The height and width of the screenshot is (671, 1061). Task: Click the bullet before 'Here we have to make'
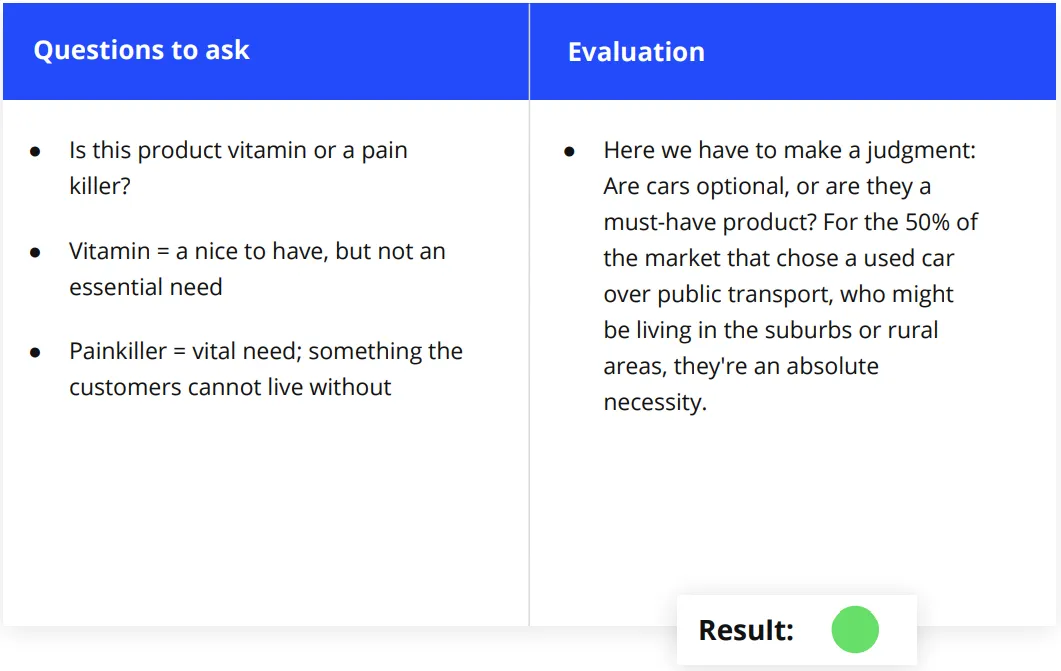569,152
